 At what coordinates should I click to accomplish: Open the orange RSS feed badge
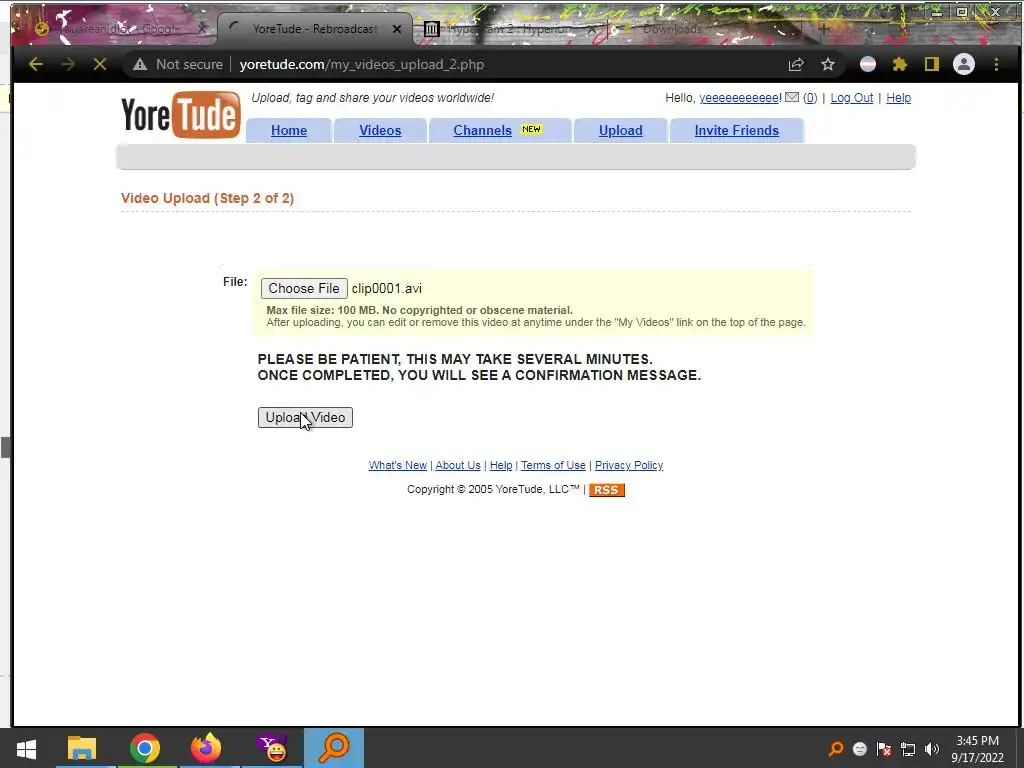point(607,490)
